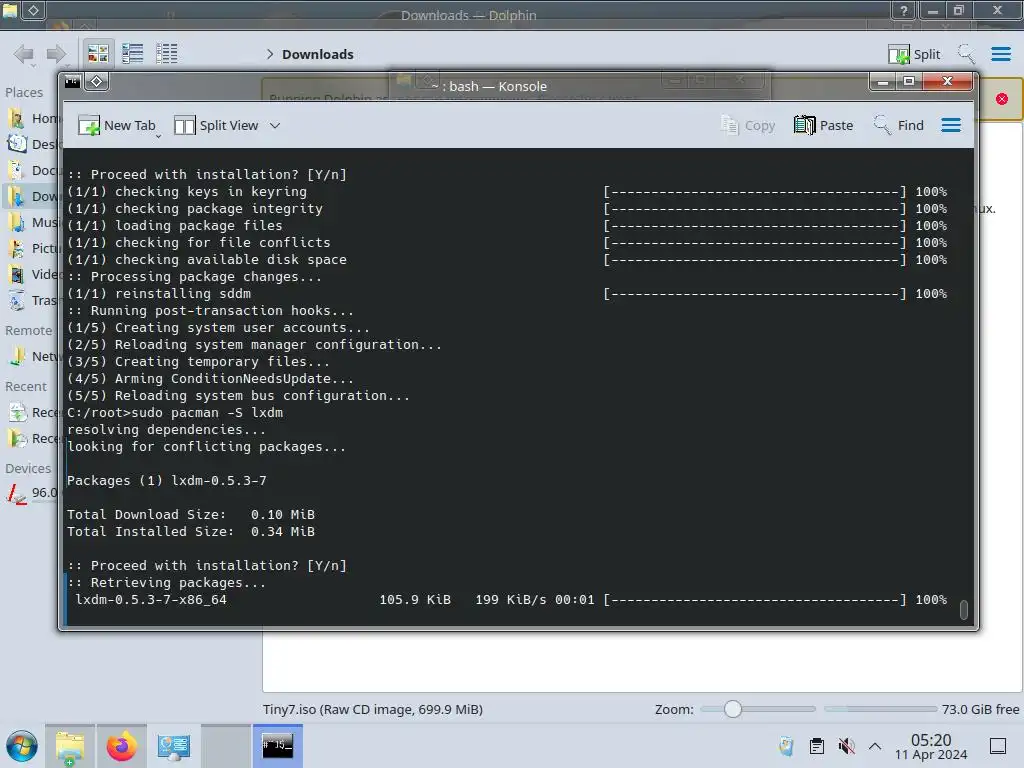
Task: Open Network in Dolphin Remote section
Action: (x=33, y=356)
